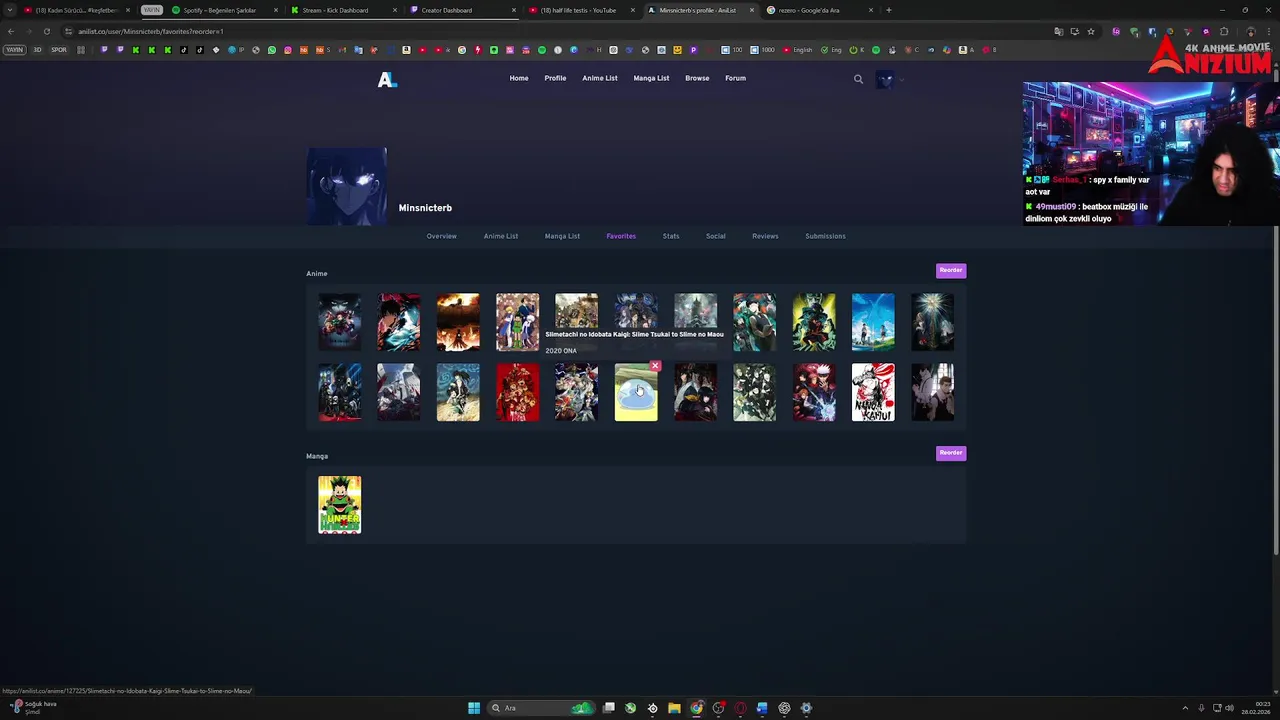
Task: Open Opera browser from the taskbar
Action: [x=740, y=708]
